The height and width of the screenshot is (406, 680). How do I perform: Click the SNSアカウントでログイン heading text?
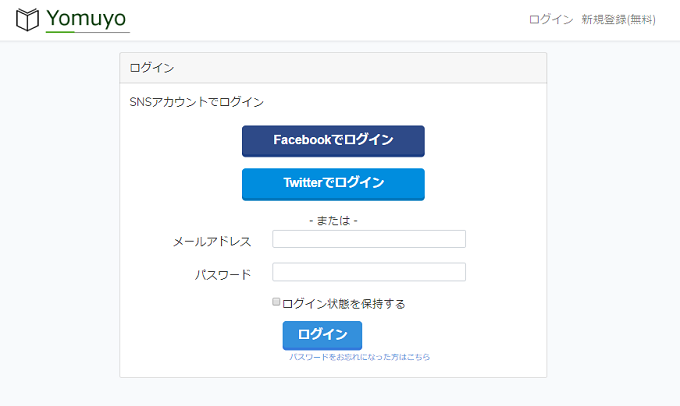[196, 102]
